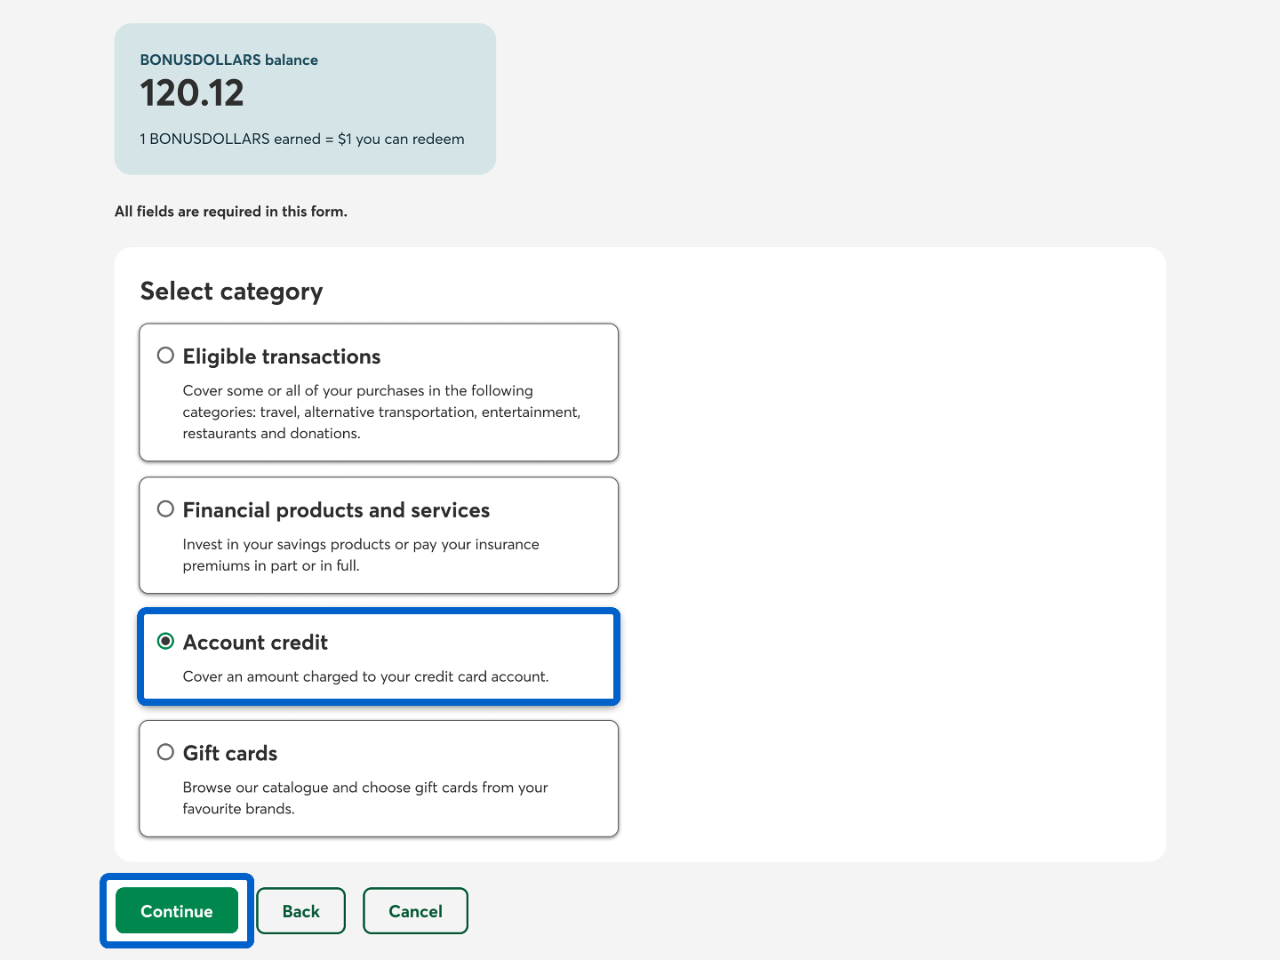1280x960 pixels.
Task: Click the '1 BONUSDOLLARS earned = $1' text
Action: [x=302, y=139]
